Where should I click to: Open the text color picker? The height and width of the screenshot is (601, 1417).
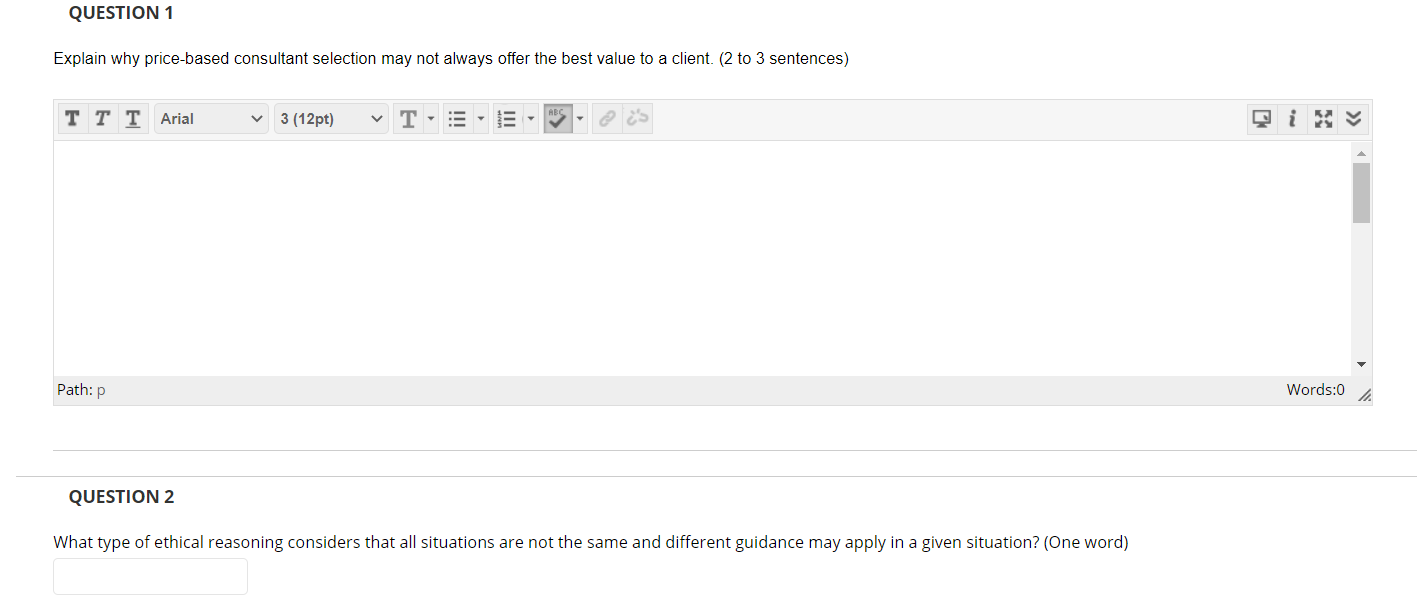pyautogui.click(x=409, y=118)
